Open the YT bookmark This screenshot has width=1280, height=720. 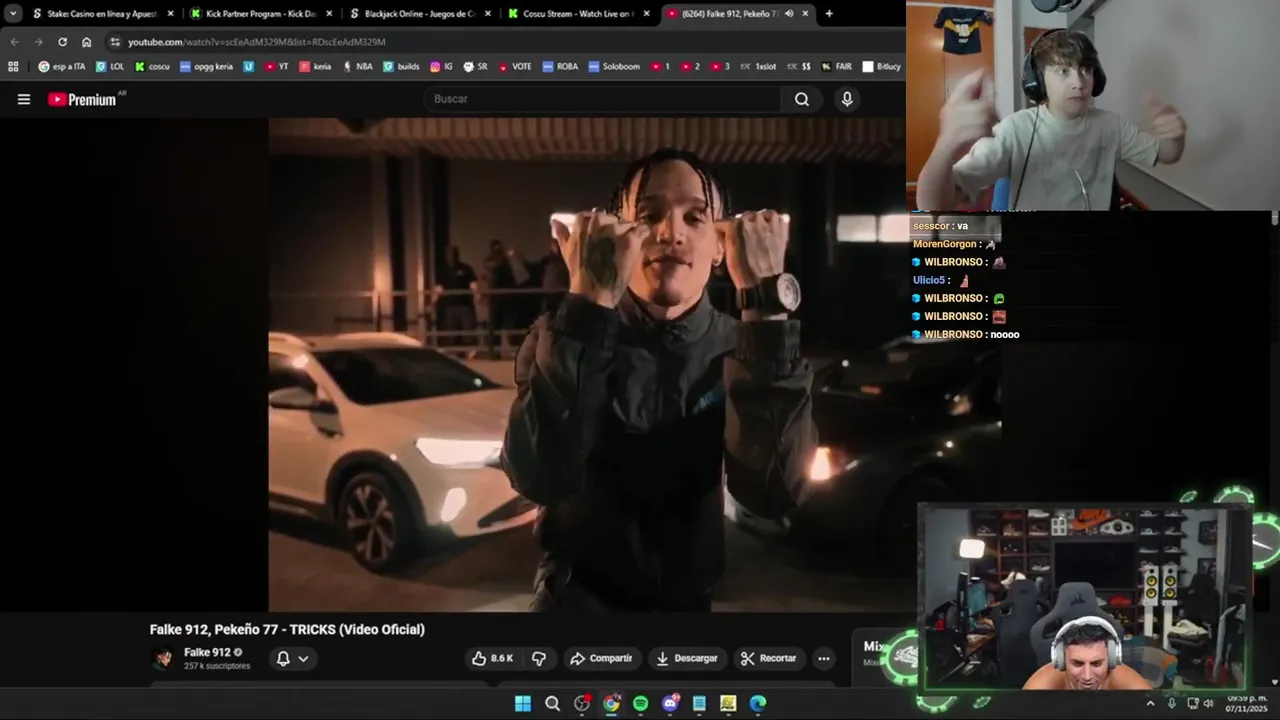(277, 67)
